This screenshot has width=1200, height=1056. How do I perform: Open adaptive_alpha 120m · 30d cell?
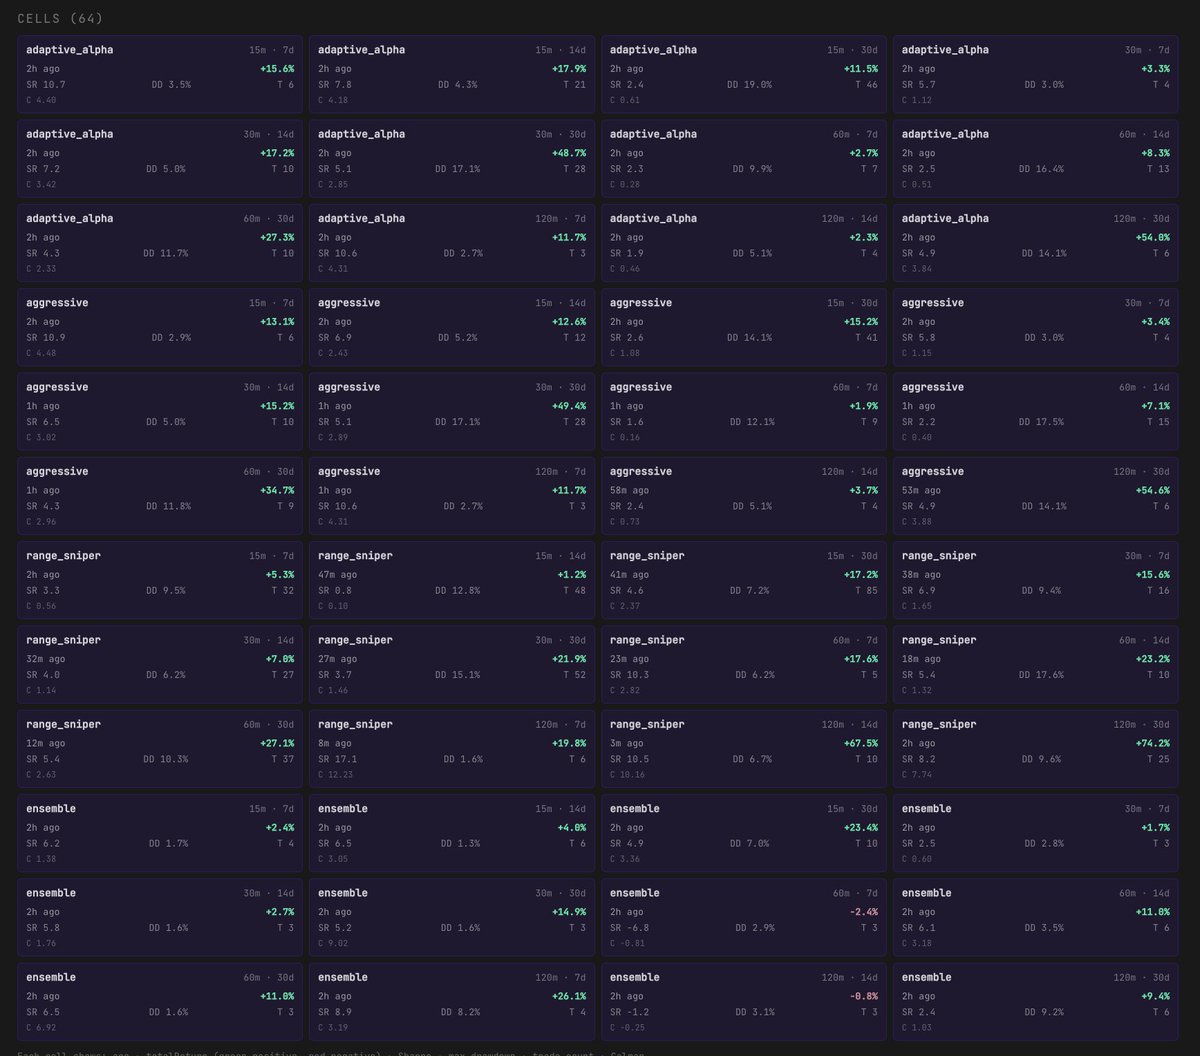pos(1036,243)
